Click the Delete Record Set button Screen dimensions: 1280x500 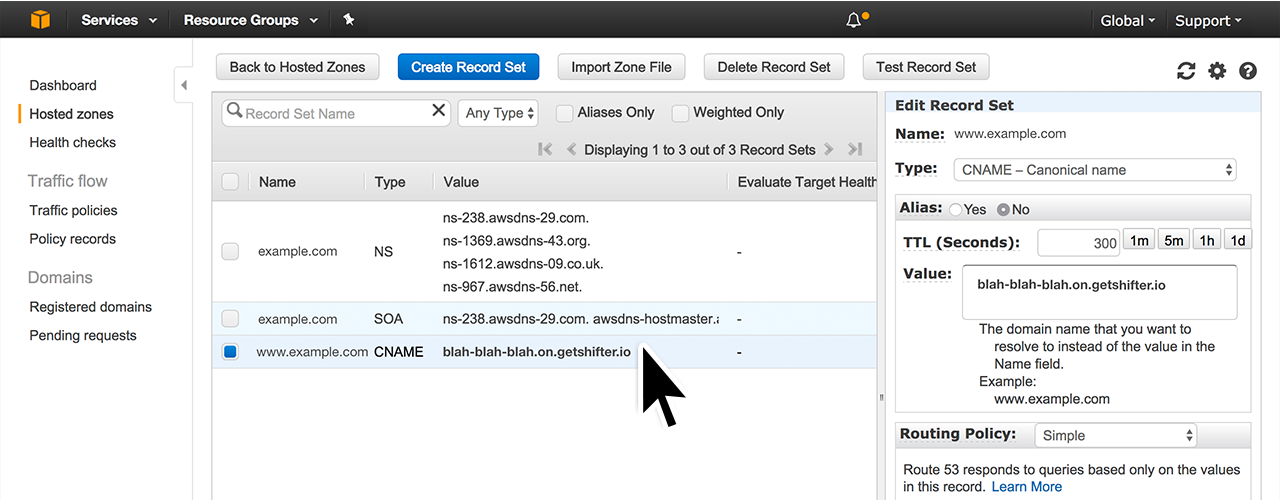774,67
